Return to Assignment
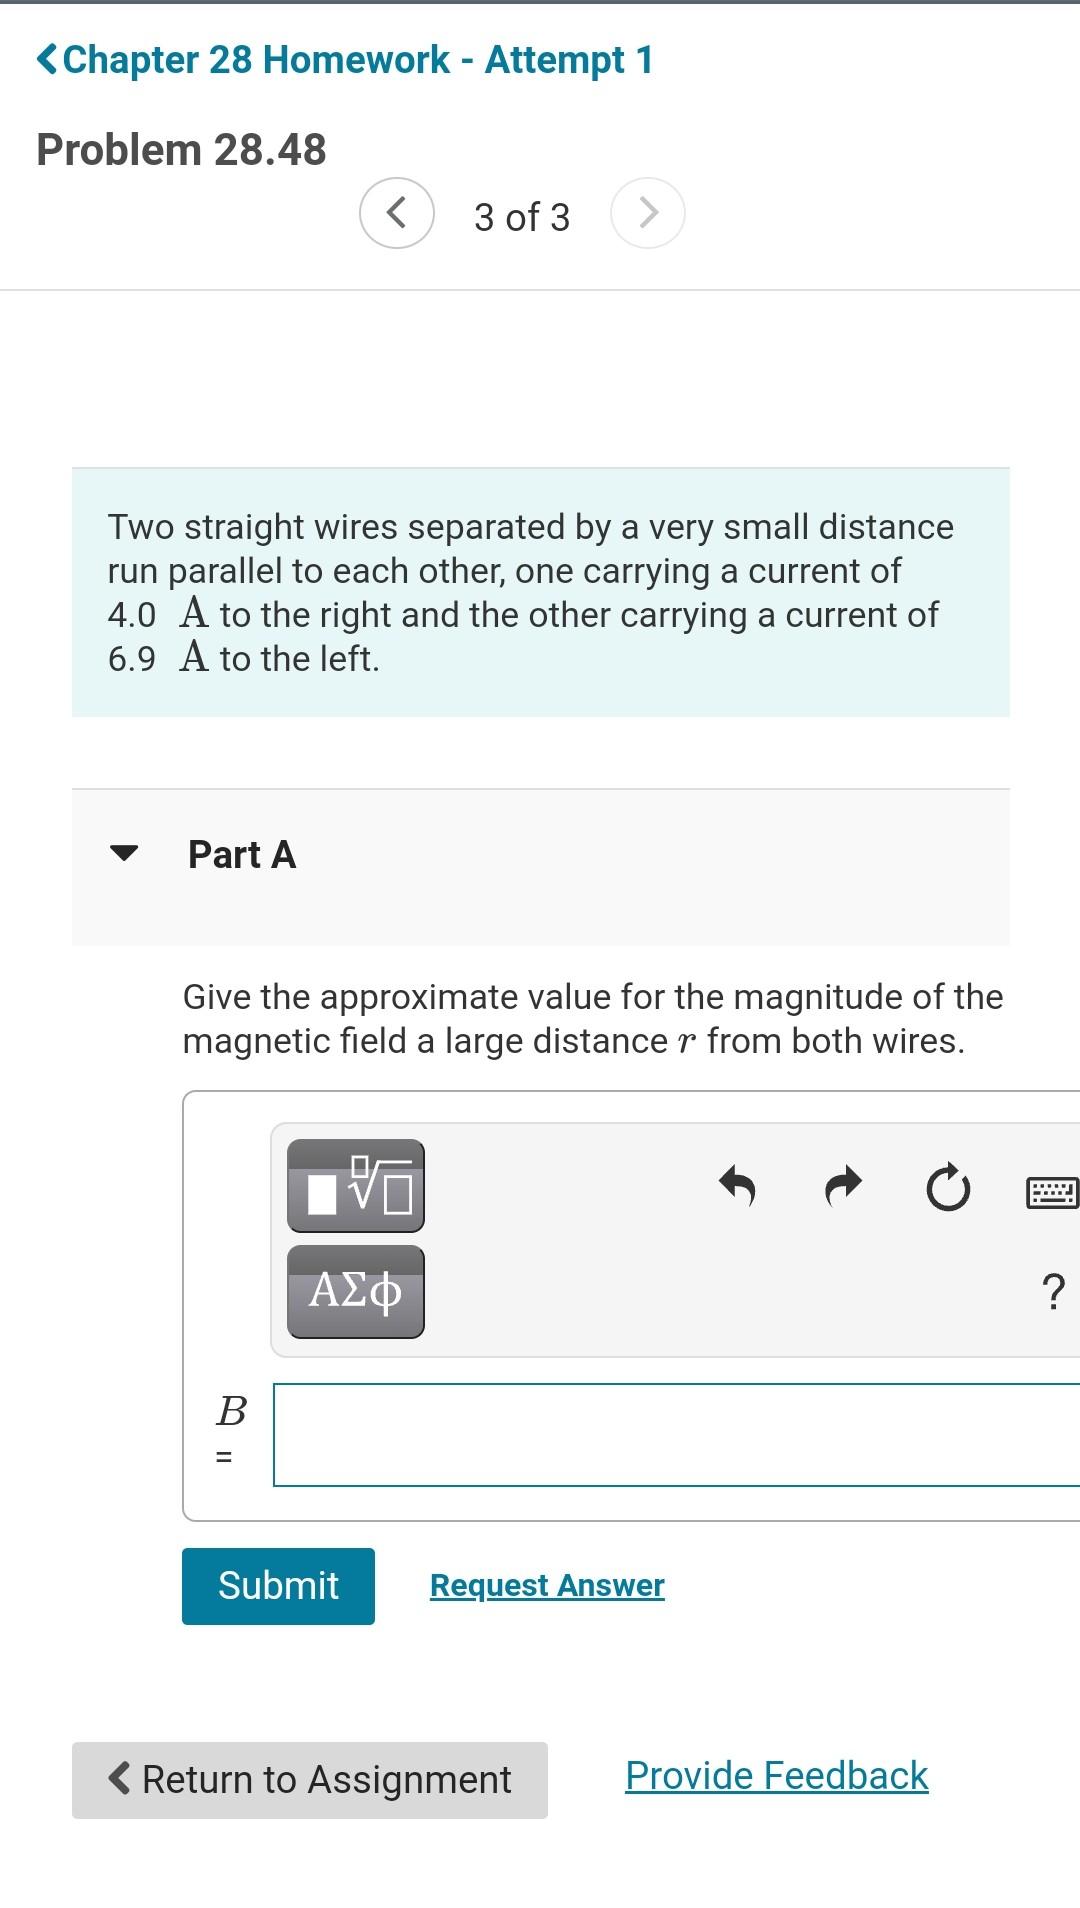The image size is (1080, 1908). 310,1779
